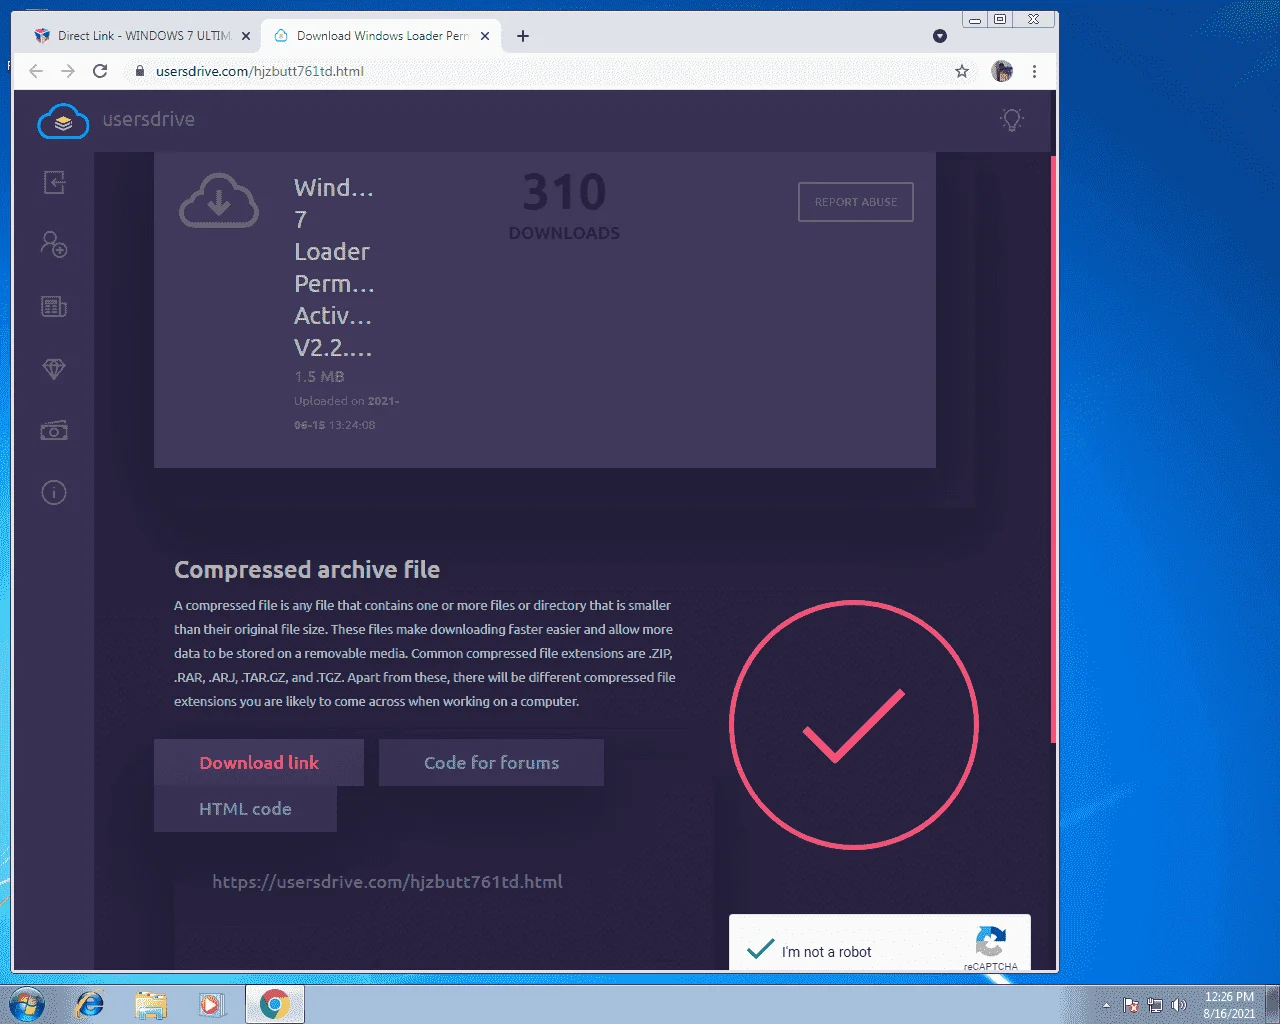Toggle the lightbulb theme icon
1280x1024 pixels.
(1012, 120)
